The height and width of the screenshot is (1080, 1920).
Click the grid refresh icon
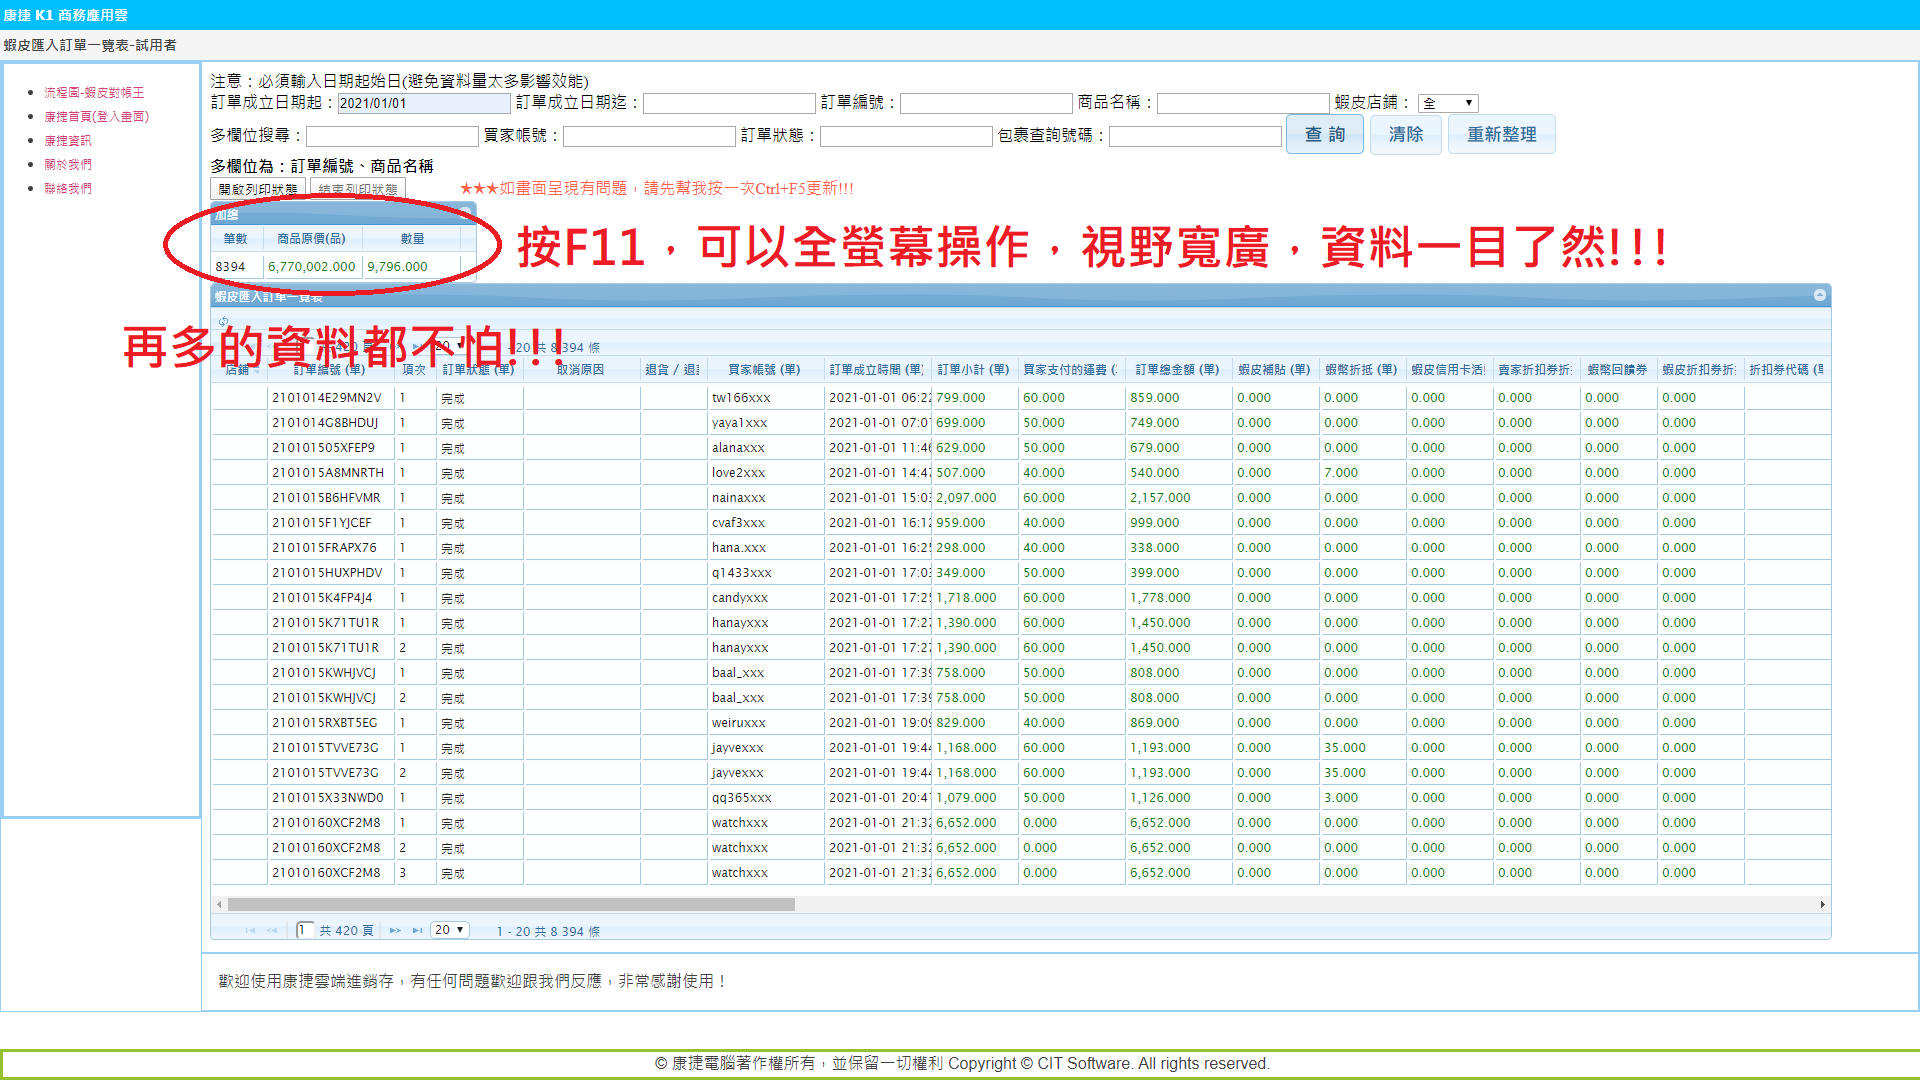223,322
